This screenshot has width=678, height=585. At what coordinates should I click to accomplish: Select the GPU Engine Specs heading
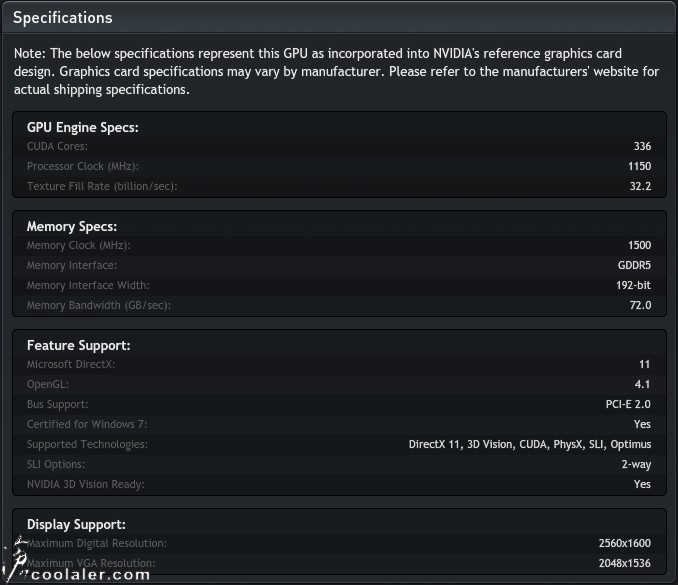click(83, 128)
